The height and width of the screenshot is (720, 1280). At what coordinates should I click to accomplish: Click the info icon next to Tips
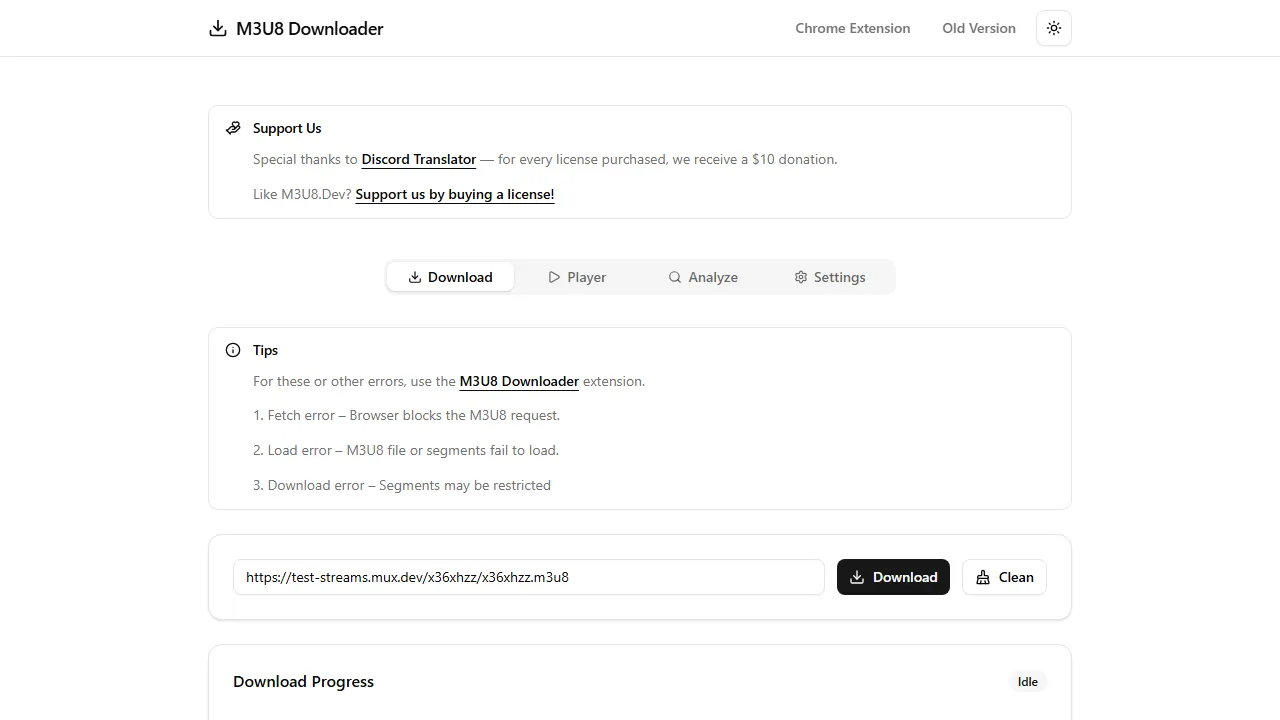pyautogui.click(x=233, y=350)
